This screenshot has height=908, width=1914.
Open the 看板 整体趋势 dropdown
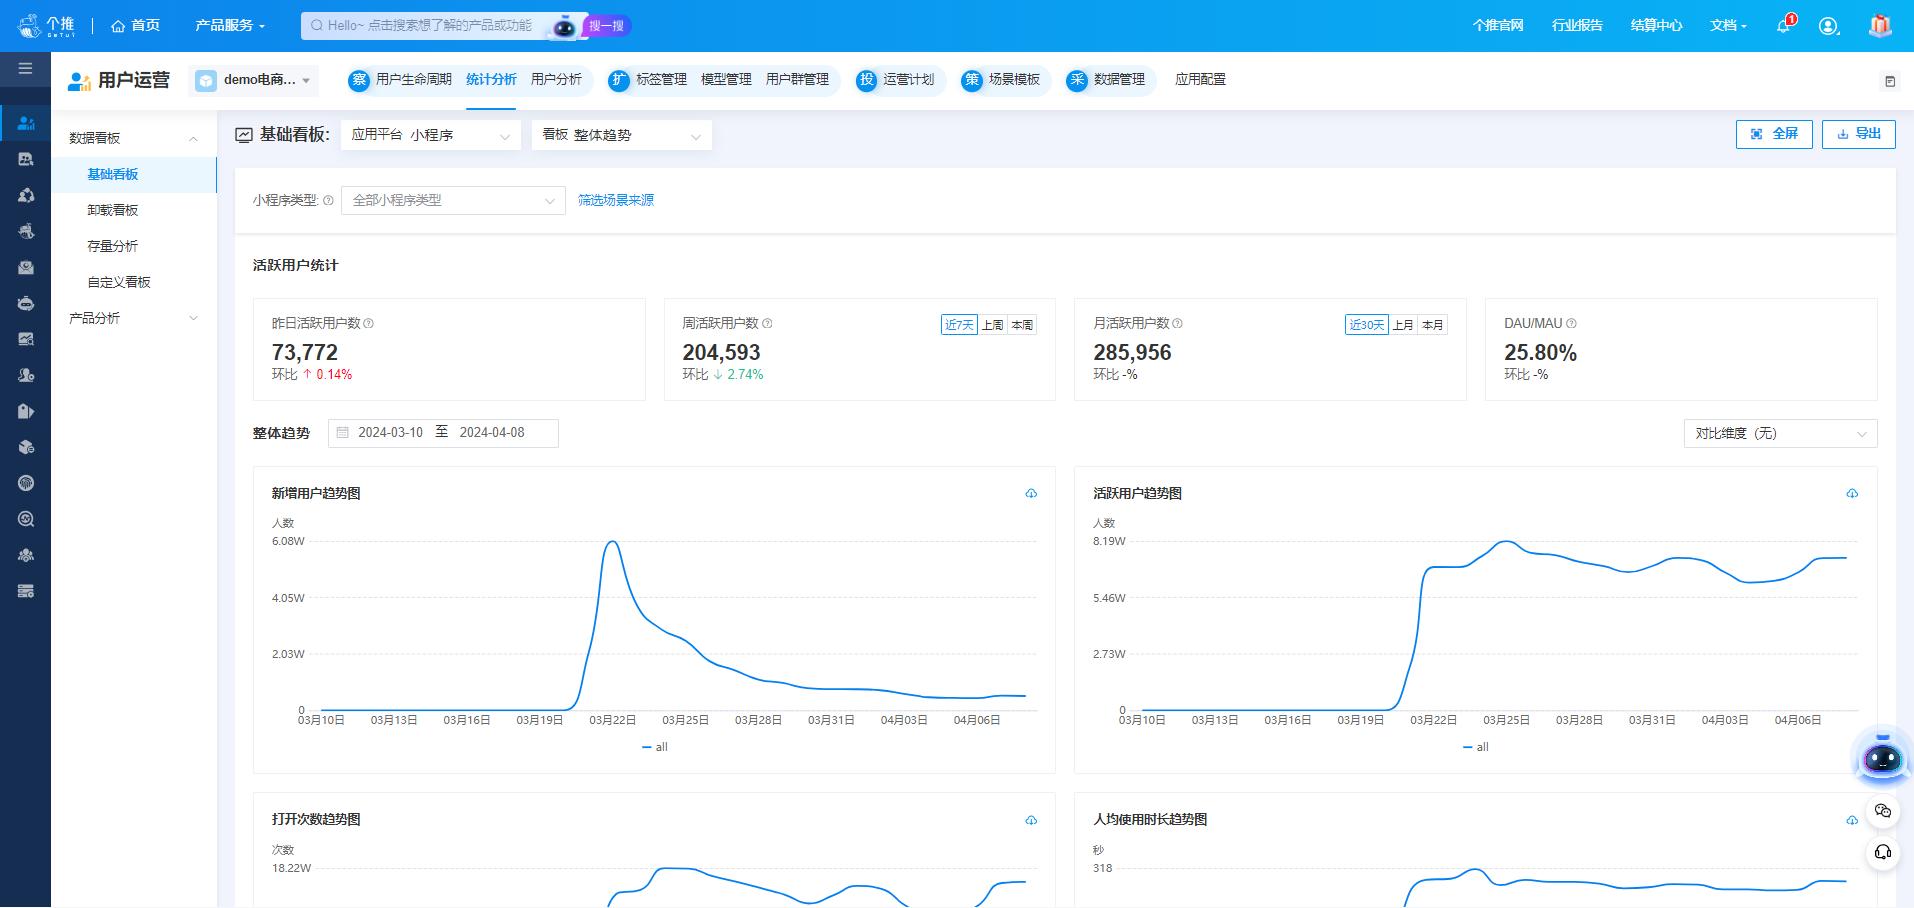tap(622, 135)
